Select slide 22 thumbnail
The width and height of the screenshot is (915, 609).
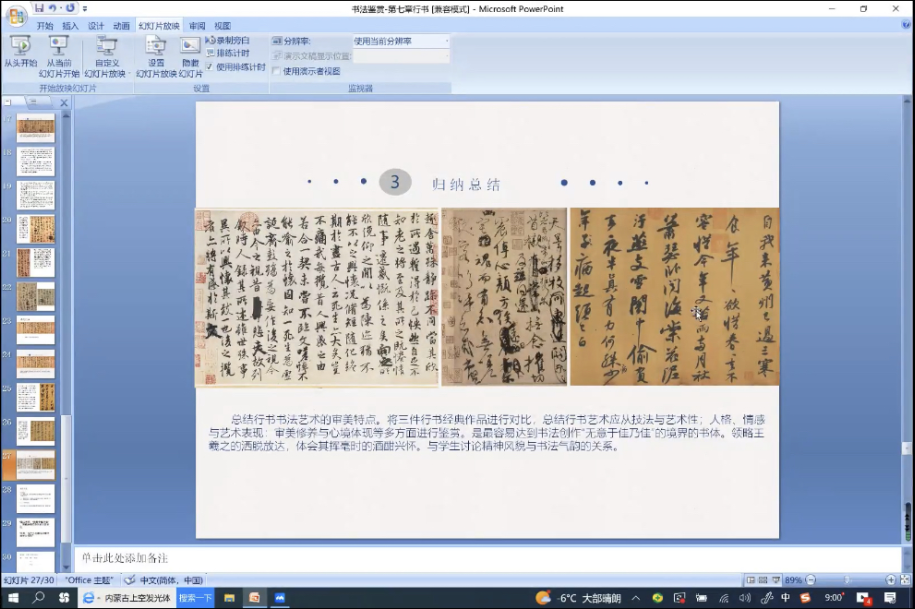(36, 296)
